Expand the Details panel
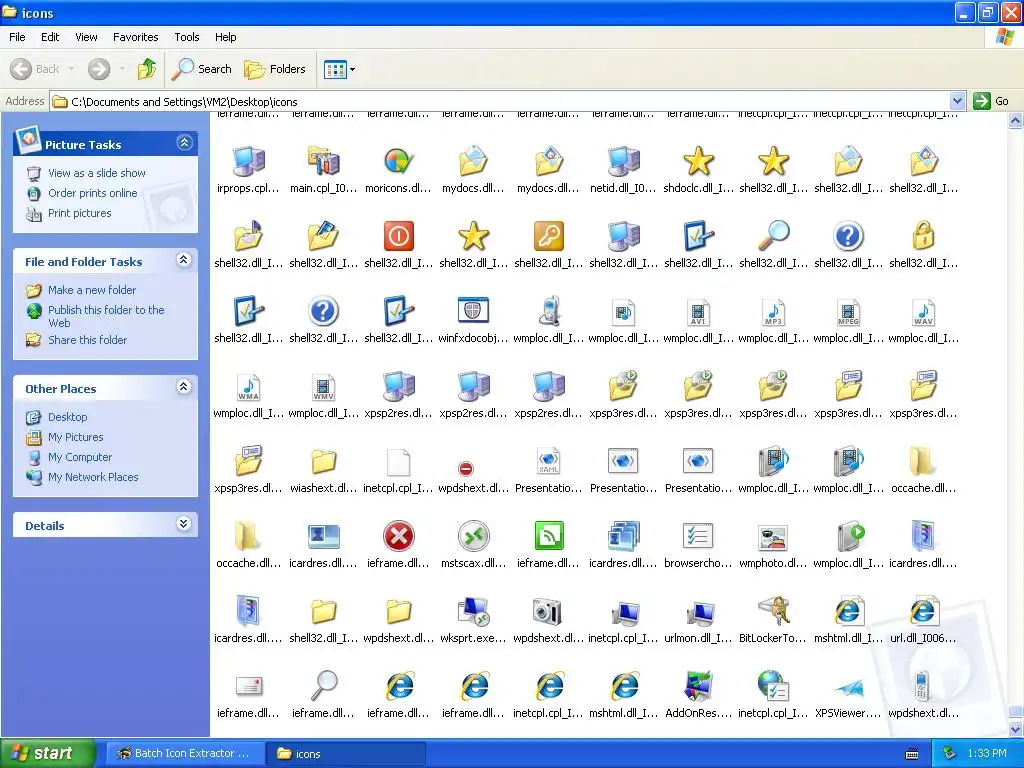Screen dimensions: 1024x768 pos(184,524)
